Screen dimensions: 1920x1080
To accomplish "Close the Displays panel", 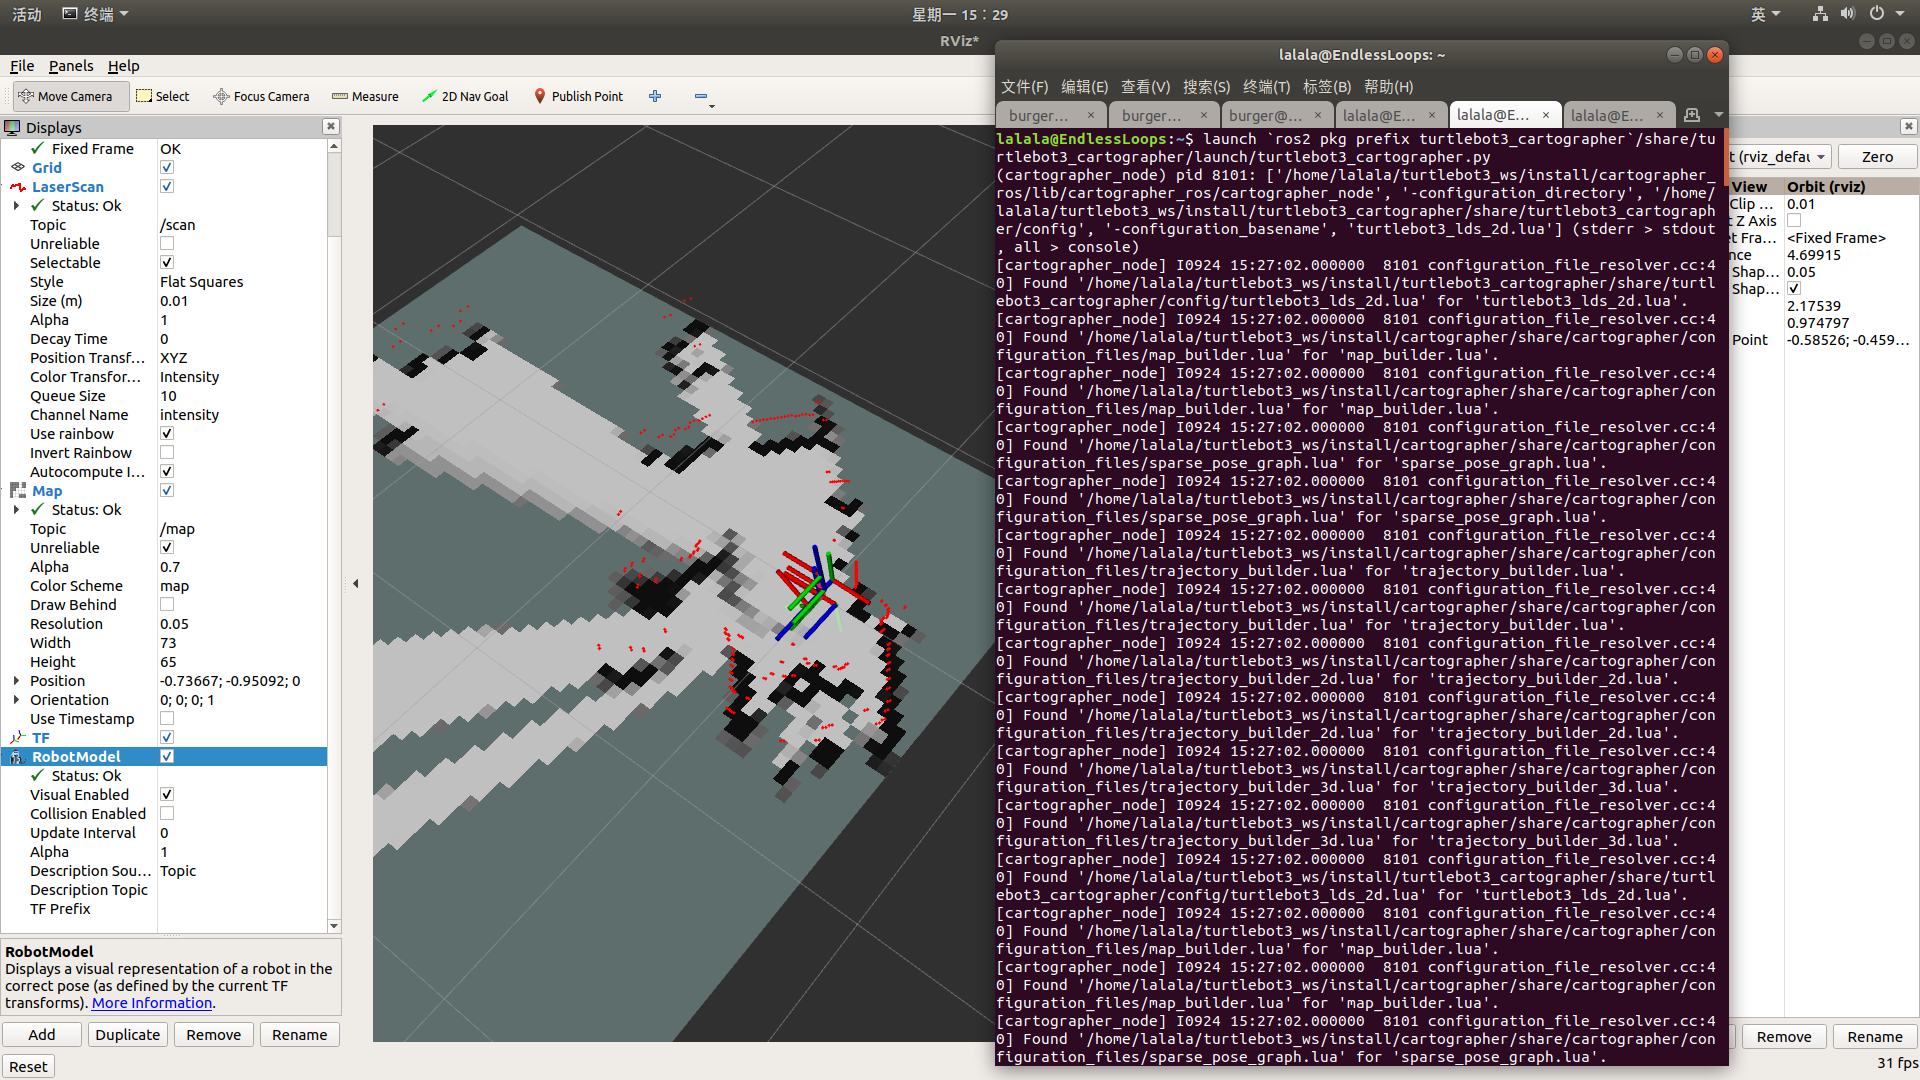I will click(x=331, y=126).
